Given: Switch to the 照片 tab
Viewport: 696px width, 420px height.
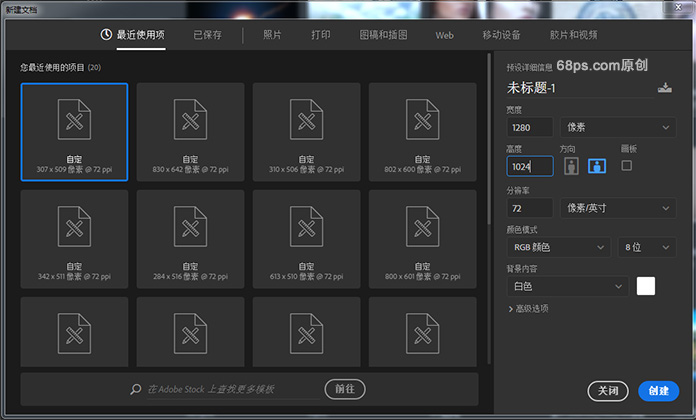Looking at the screenshot, I should click(272, 35).
